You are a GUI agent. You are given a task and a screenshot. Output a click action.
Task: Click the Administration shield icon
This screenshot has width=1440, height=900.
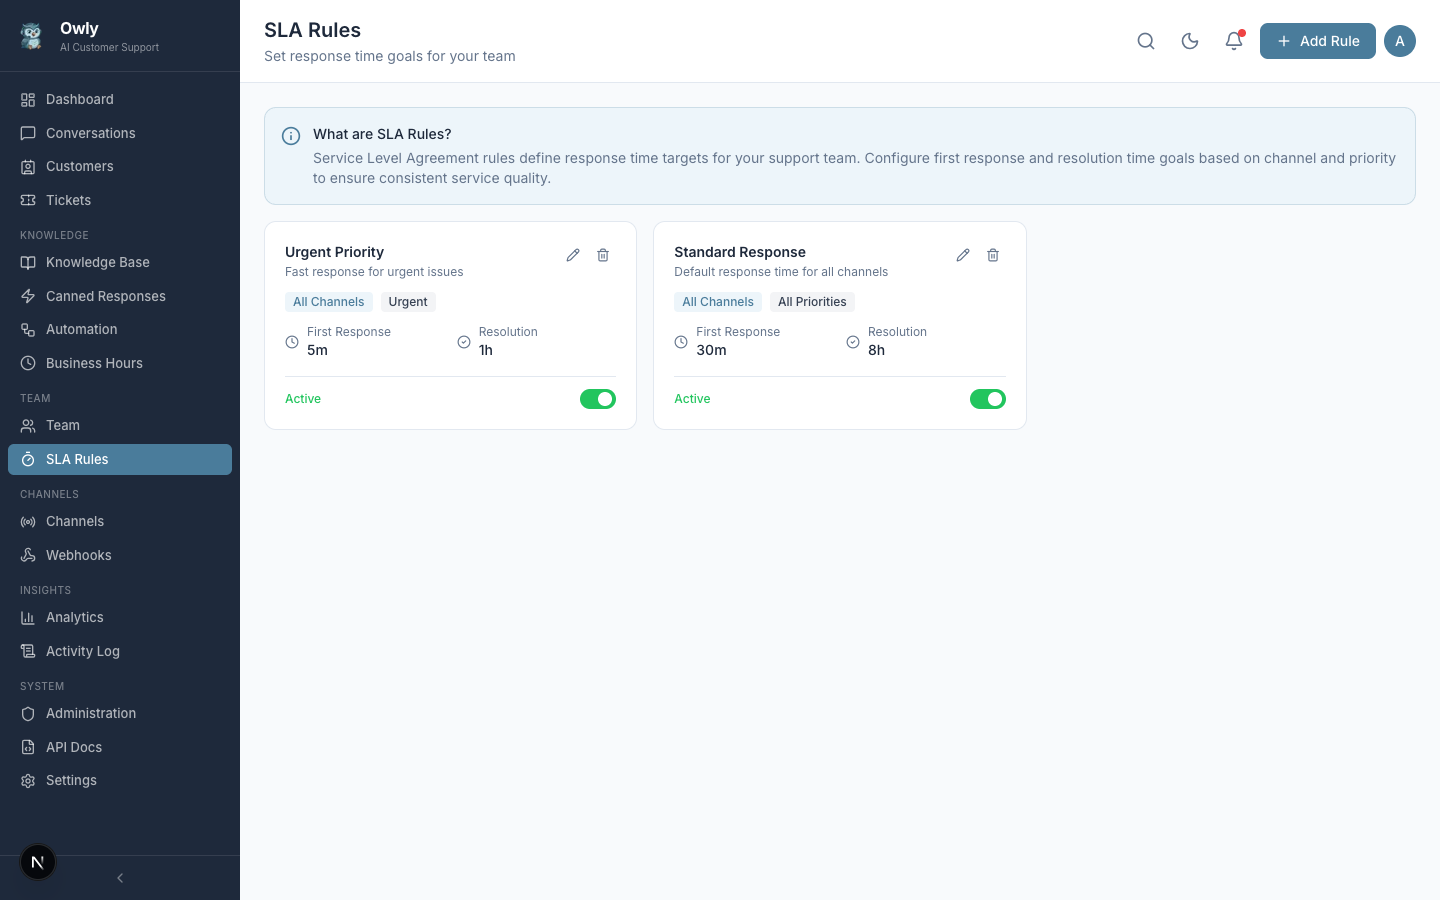coord(28,713)
